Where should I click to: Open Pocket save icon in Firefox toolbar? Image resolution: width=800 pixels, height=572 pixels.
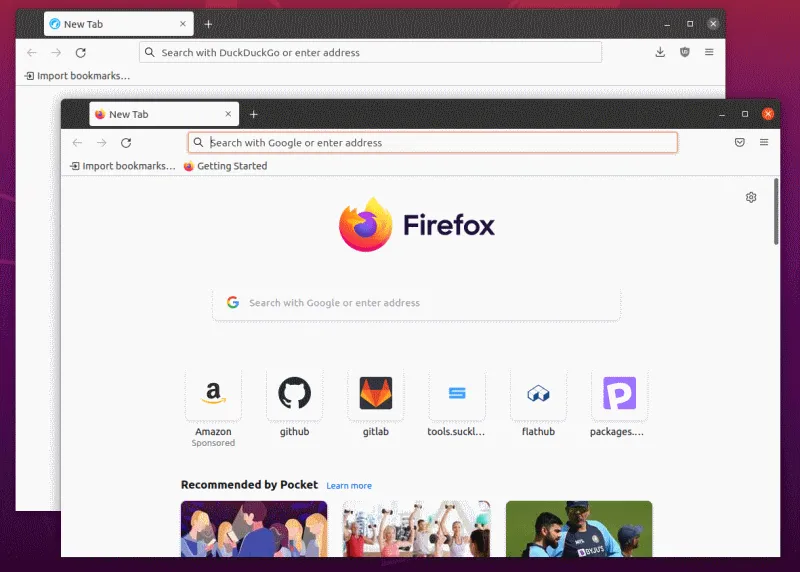[x=740, y=142]
